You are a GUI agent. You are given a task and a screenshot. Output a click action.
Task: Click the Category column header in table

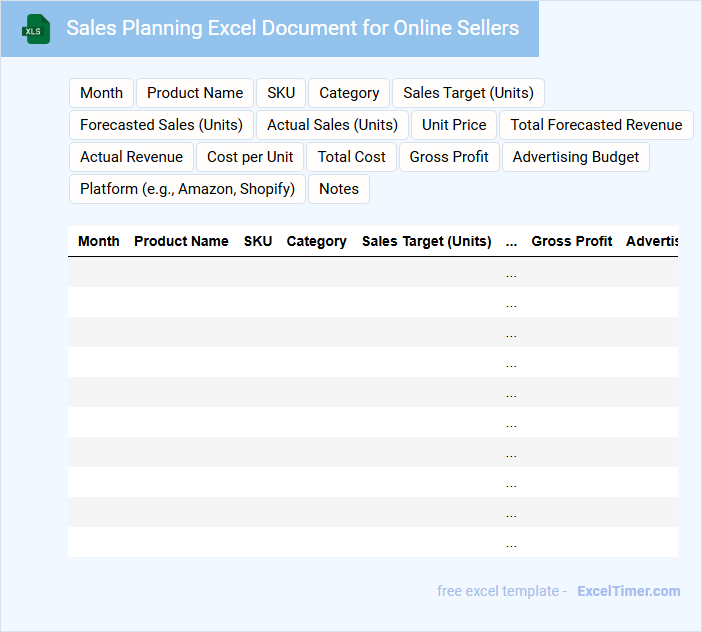tap(316, 241)
